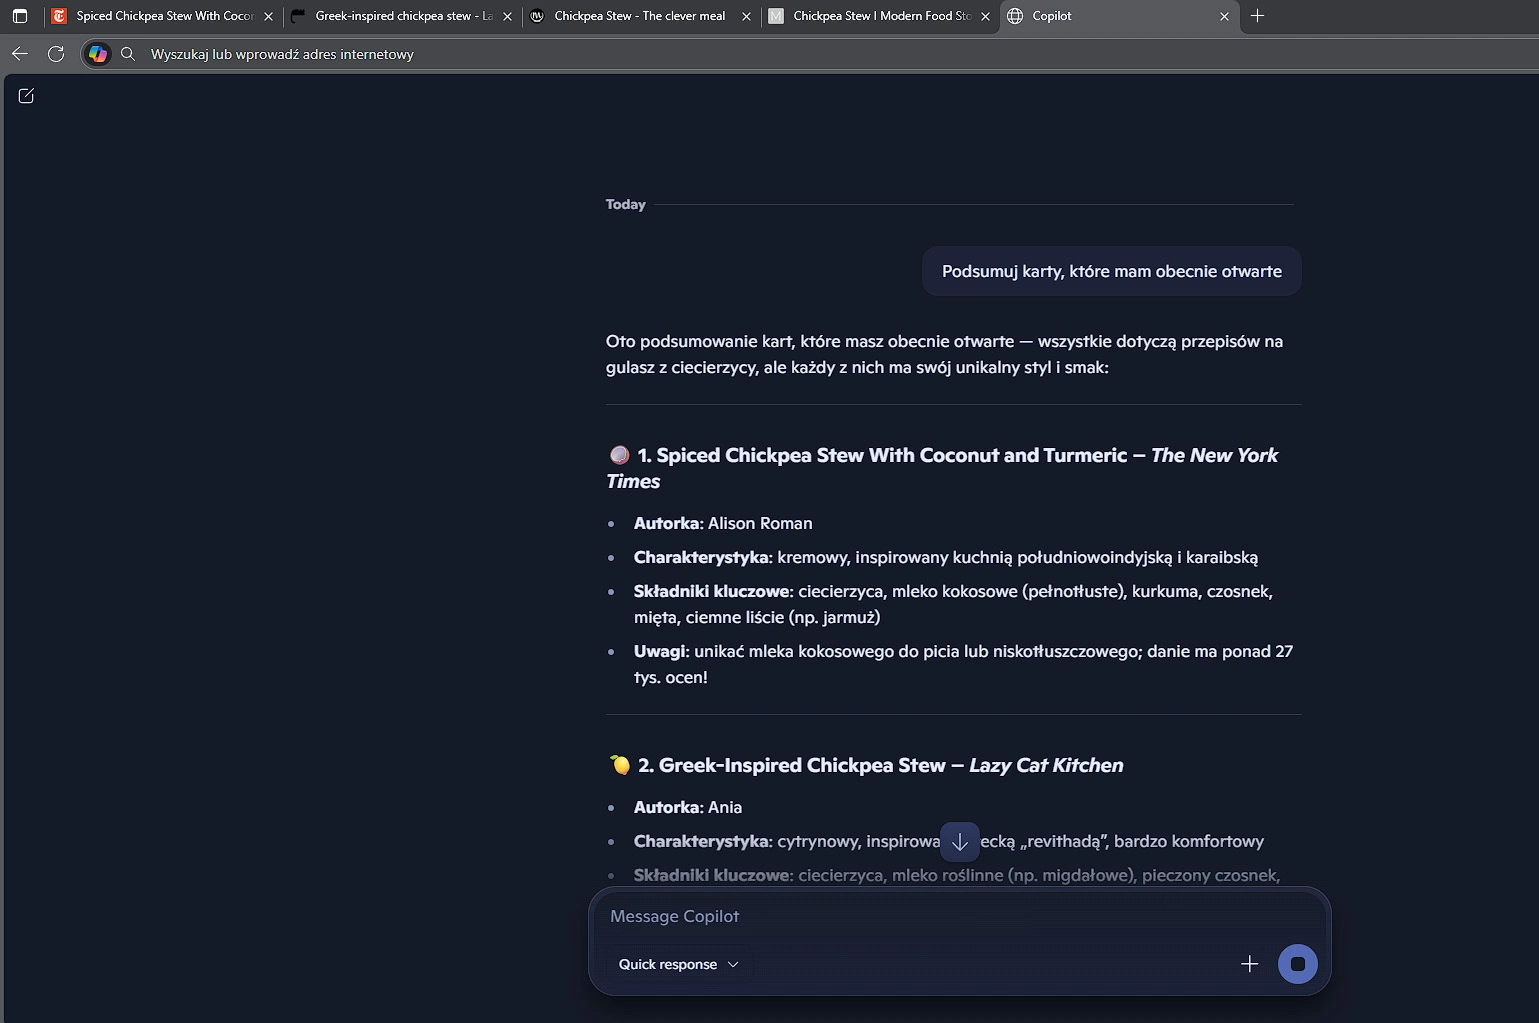Click the emoji beside heading 1
Image resolution: width=1539 pixels, height=1023 pixels.
(x=620, y=455)
